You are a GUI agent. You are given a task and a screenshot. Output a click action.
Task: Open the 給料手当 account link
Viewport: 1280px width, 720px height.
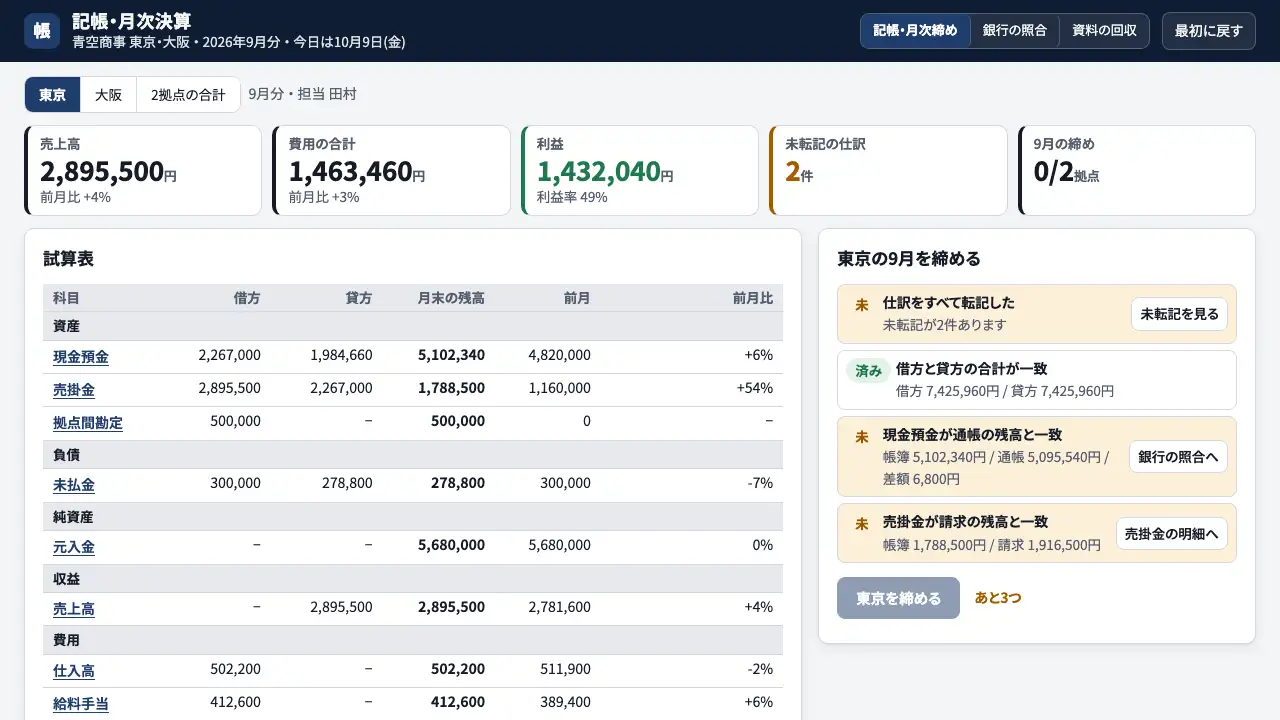tap(81, 704)
